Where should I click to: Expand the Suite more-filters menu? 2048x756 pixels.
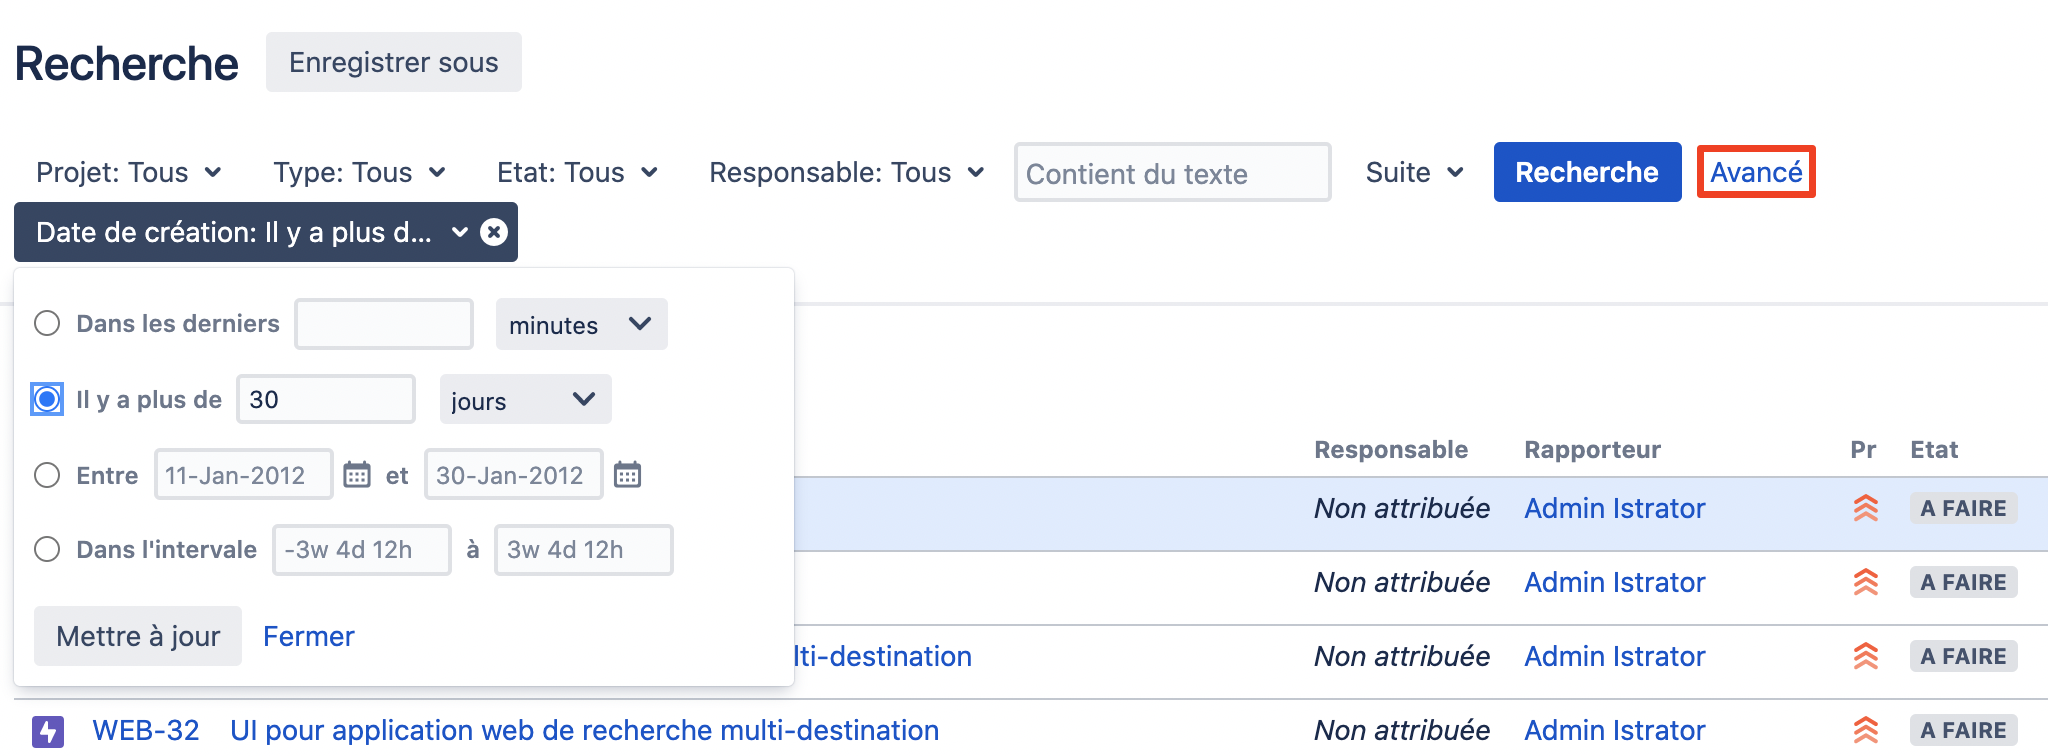click(1414, 173)
